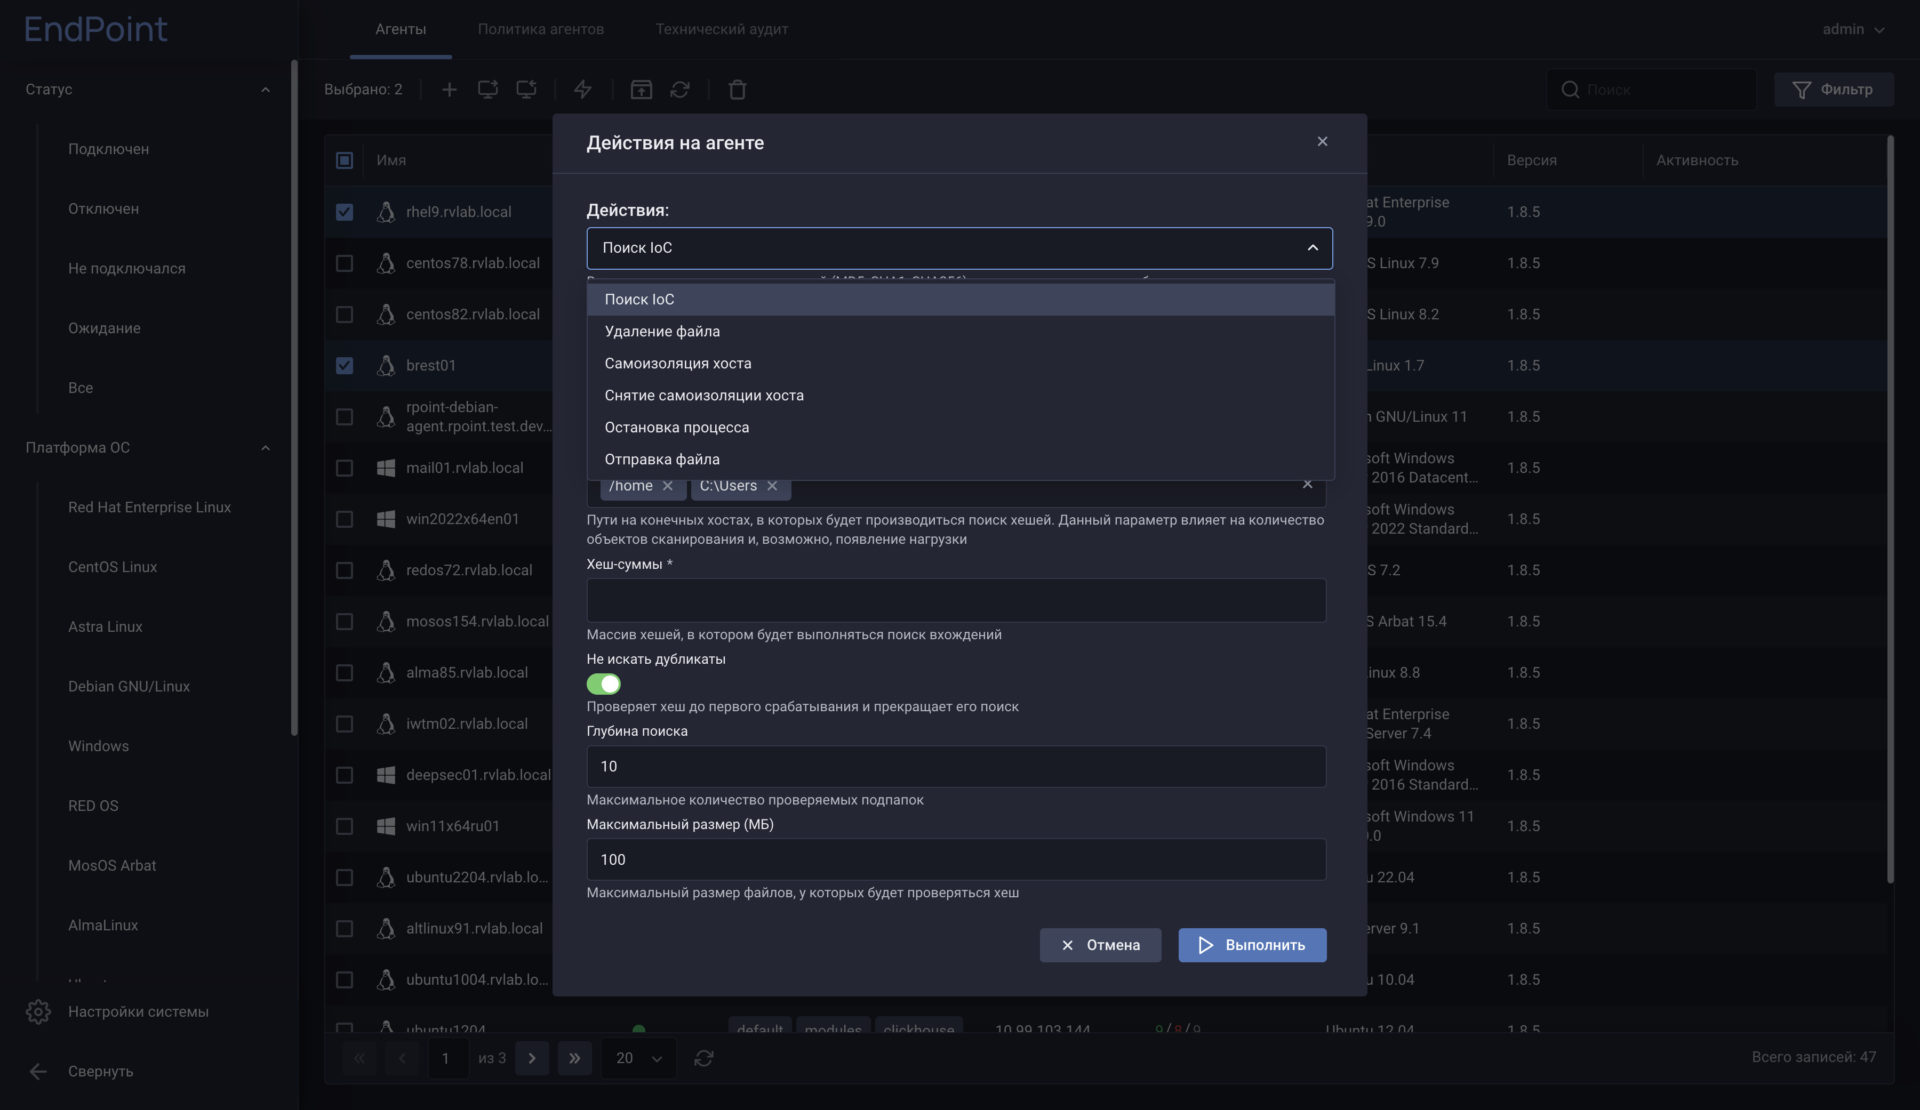Jump to last page double arrow

[575, 1058]
